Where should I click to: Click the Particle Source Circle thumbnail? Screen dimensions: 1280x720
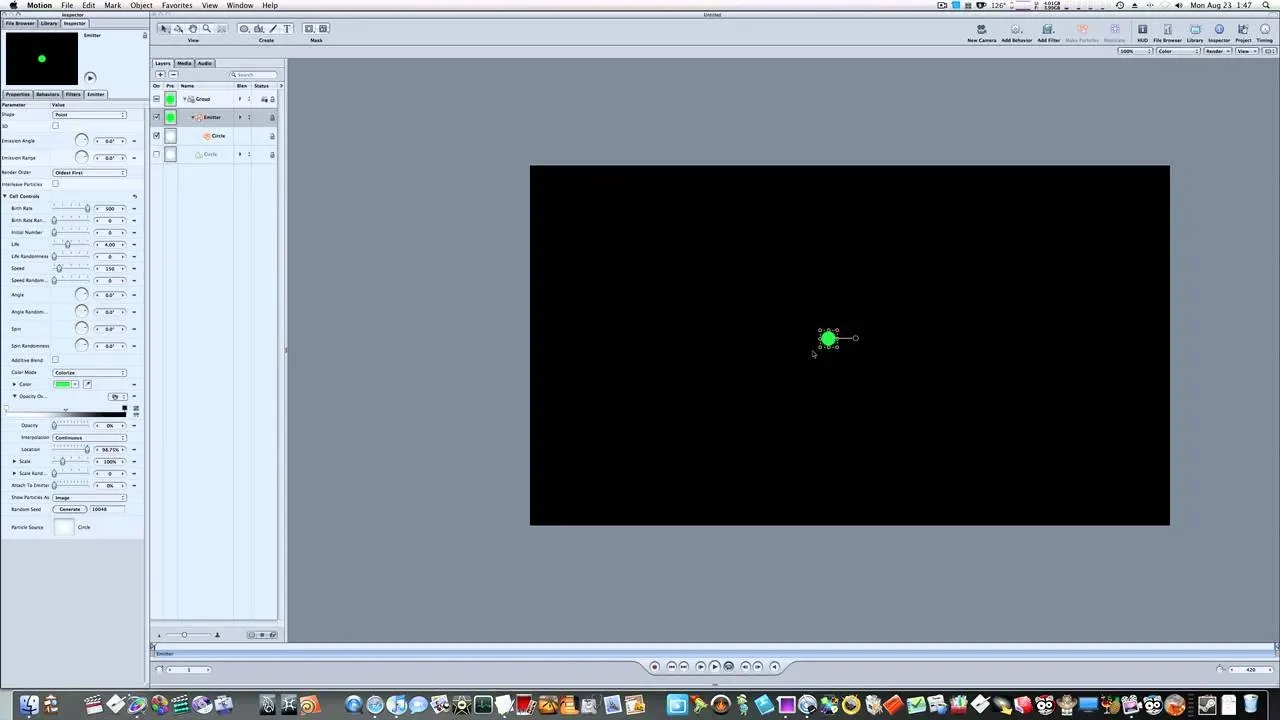click(64, 527)
